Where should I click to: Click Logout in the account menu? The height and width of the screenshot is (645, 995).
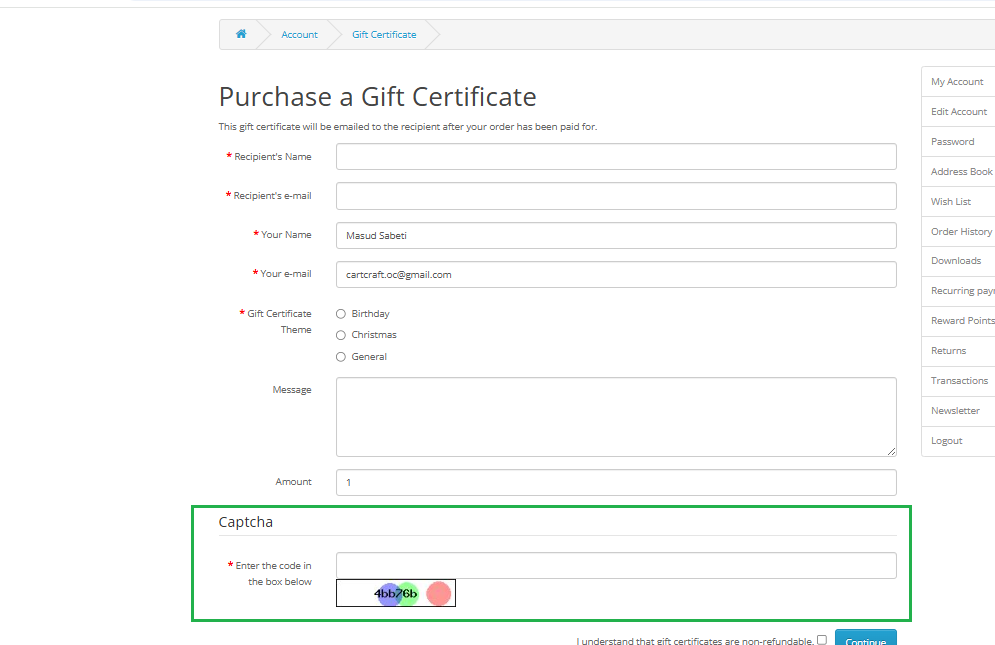tap(946, 440)
